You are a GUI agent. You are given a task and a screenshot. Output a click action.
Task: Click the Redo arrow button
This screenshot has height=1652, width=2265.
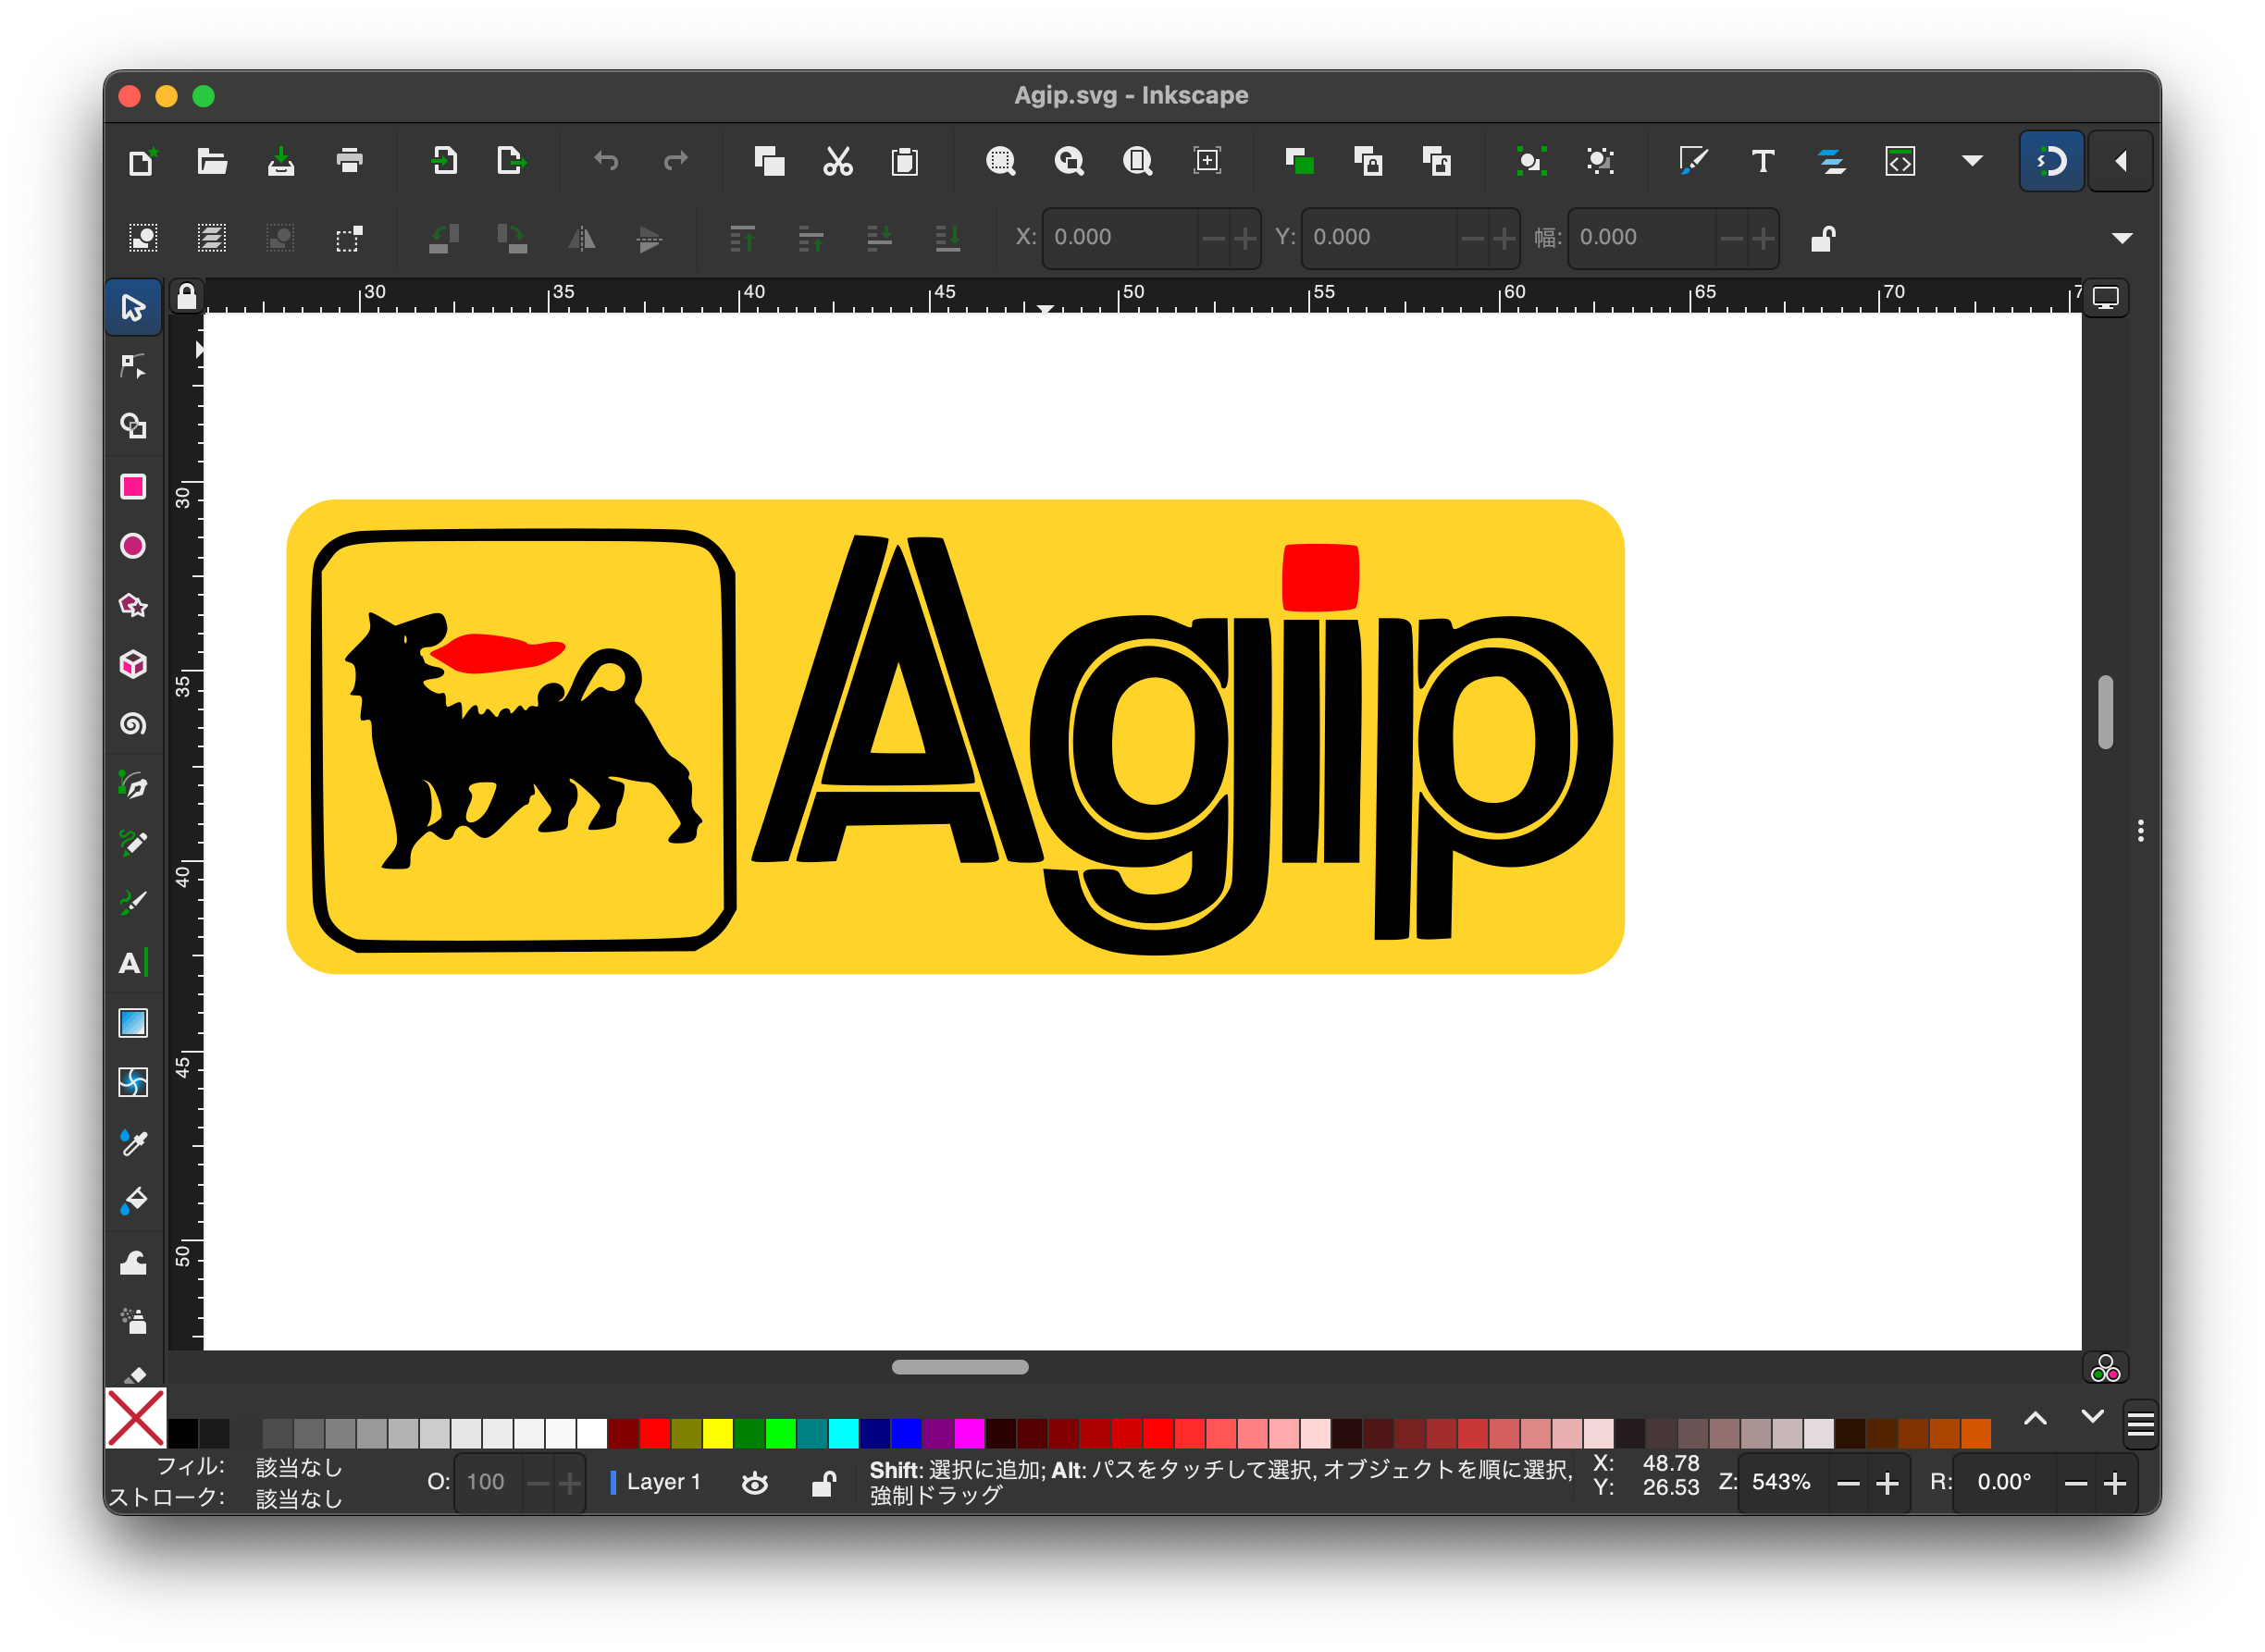[x=675, y=161]
